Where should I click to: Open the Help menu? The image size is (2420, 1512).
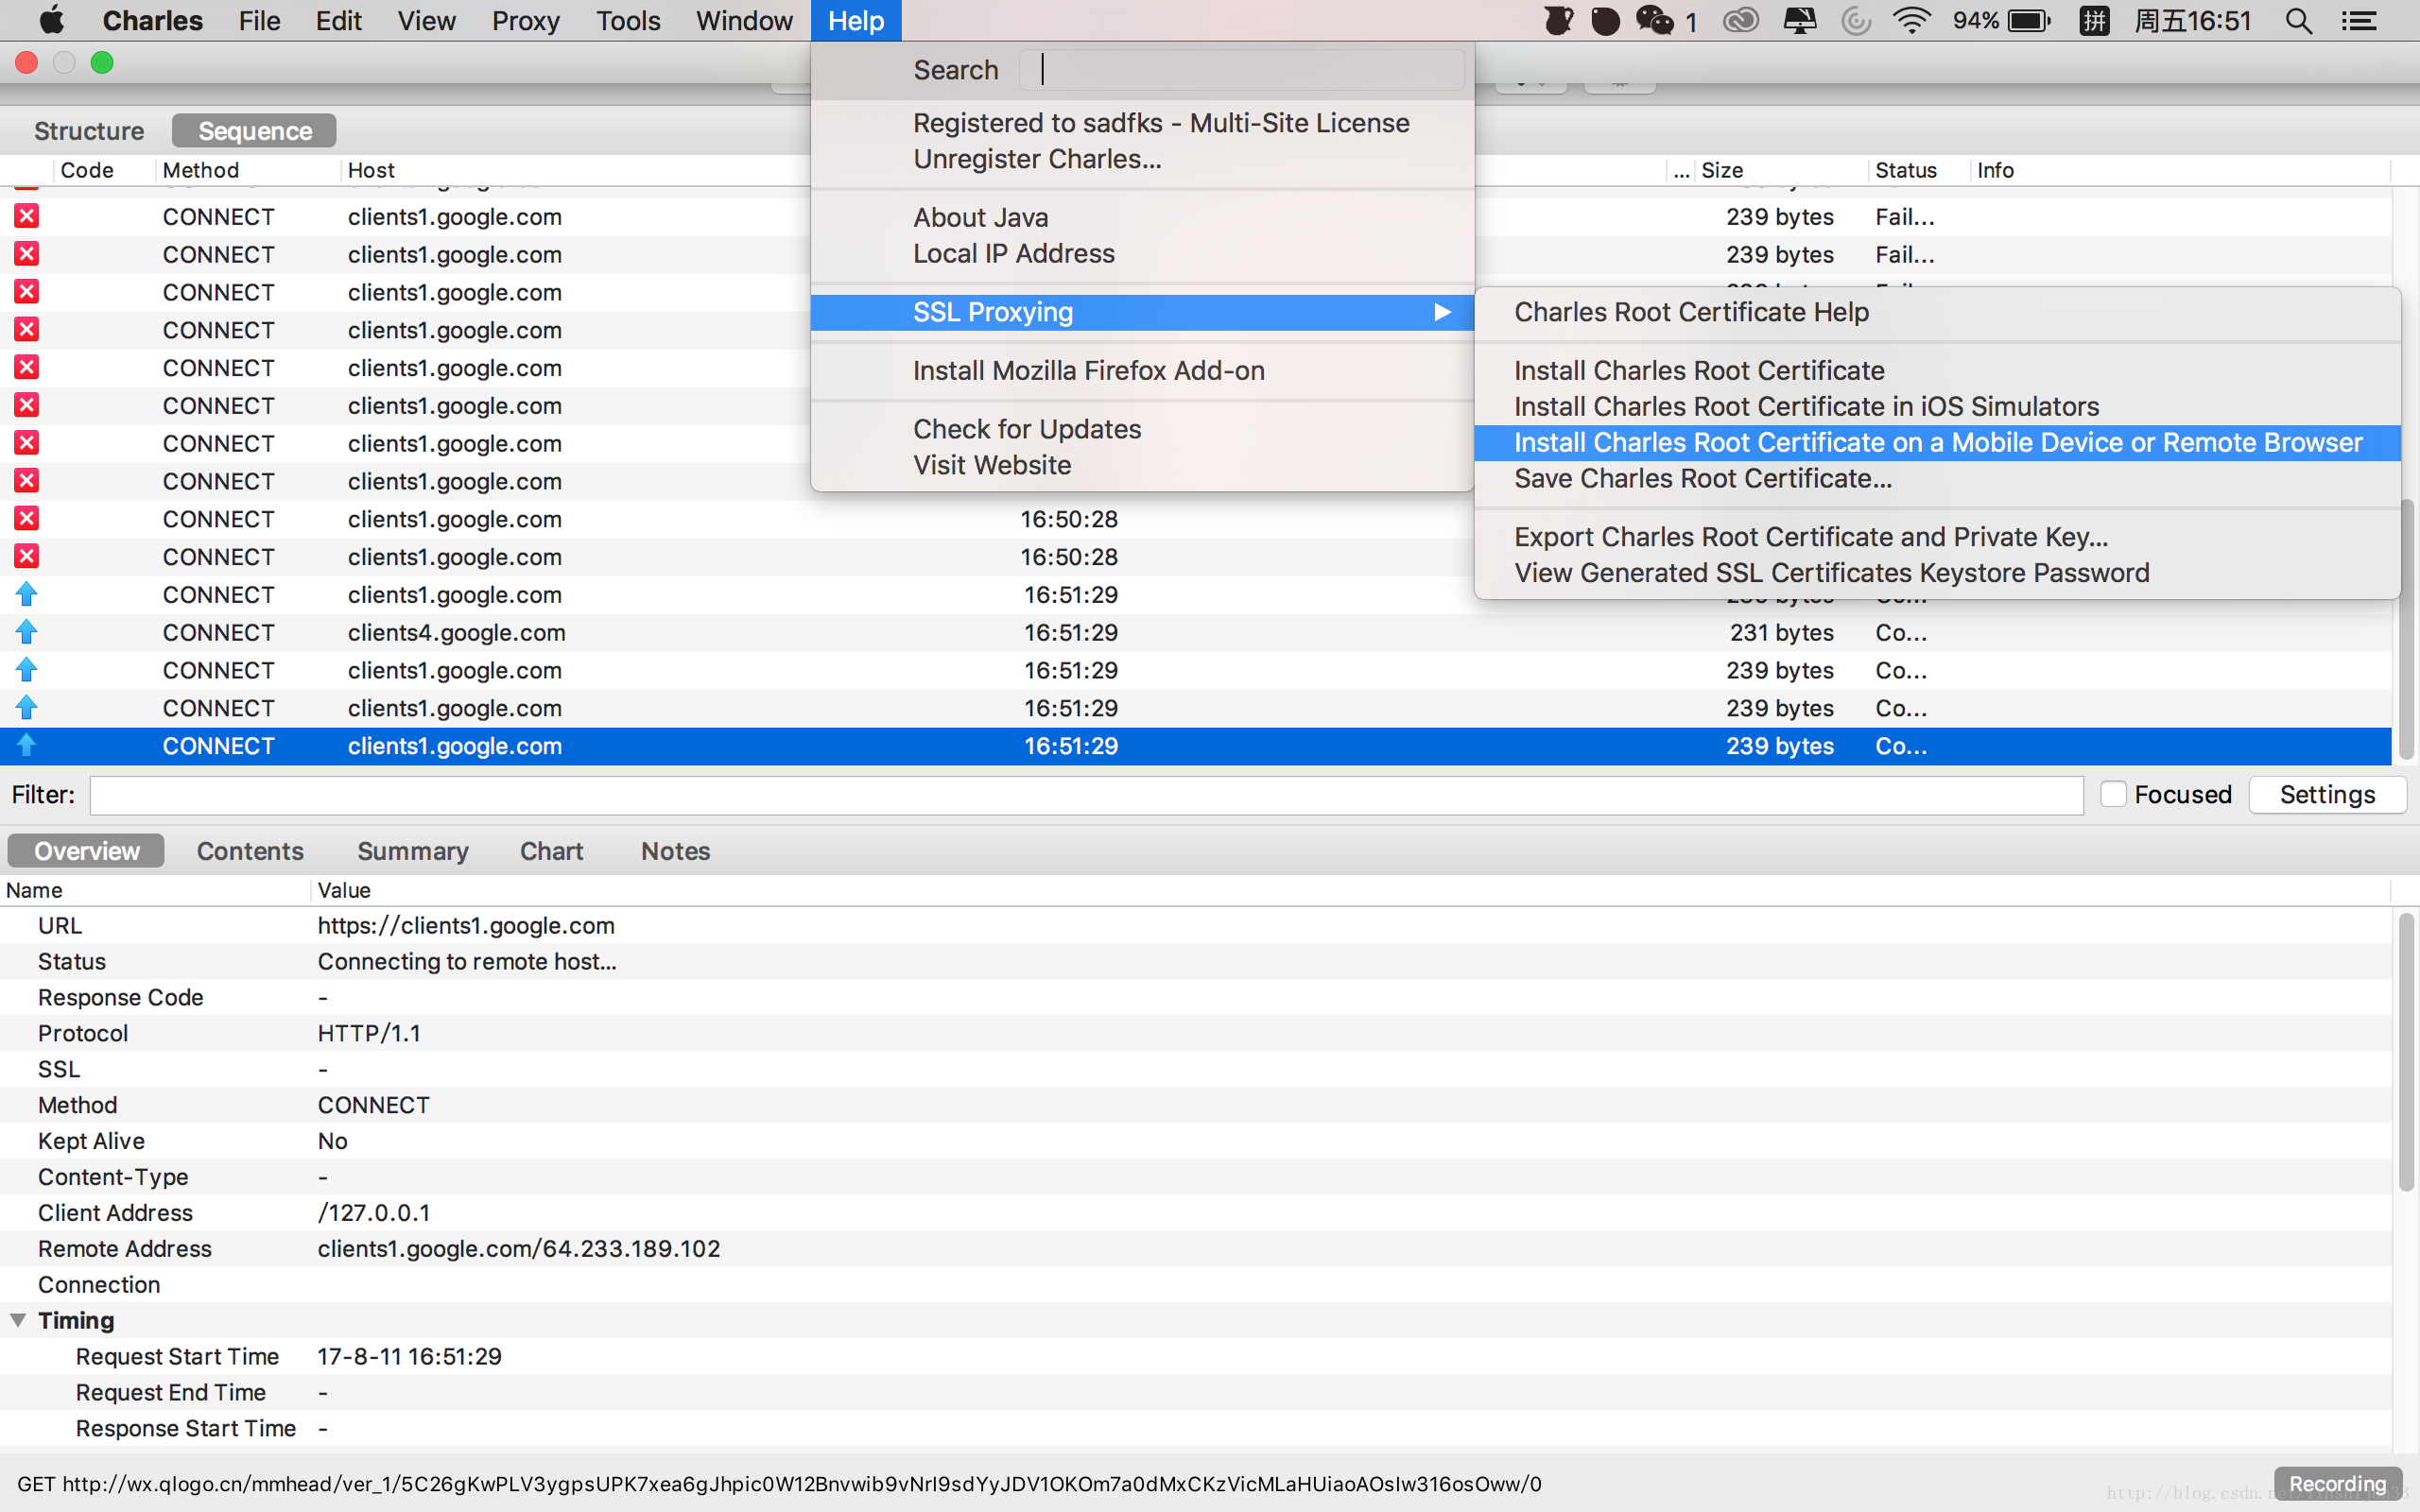[856, 20]
